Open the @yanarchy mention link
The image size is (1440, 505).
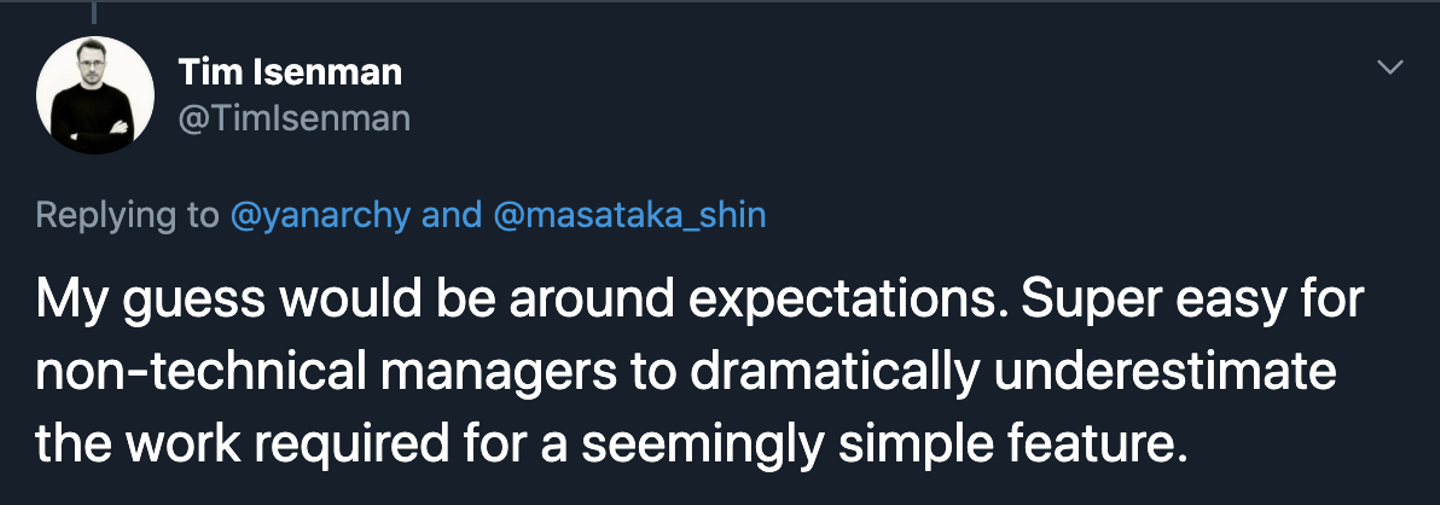(x=320, y=215)
